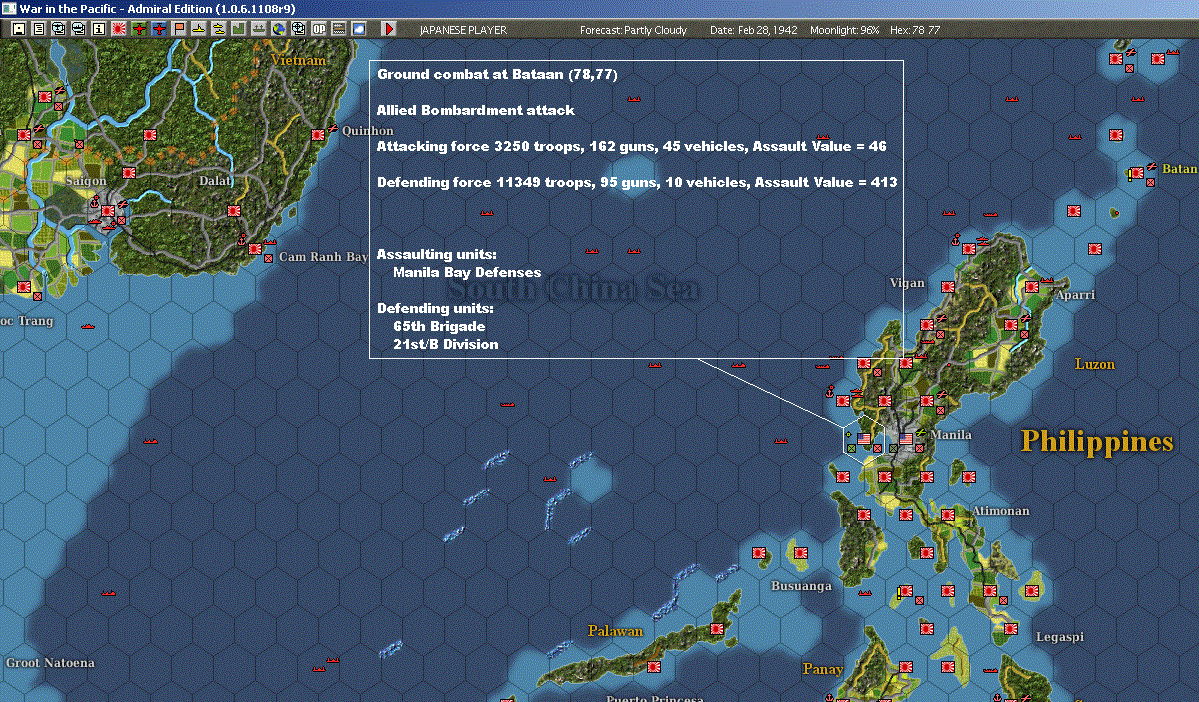Select the US flag base at Manila
Image resolution: width=1199 pixels, height=702 pixels.
906,439
